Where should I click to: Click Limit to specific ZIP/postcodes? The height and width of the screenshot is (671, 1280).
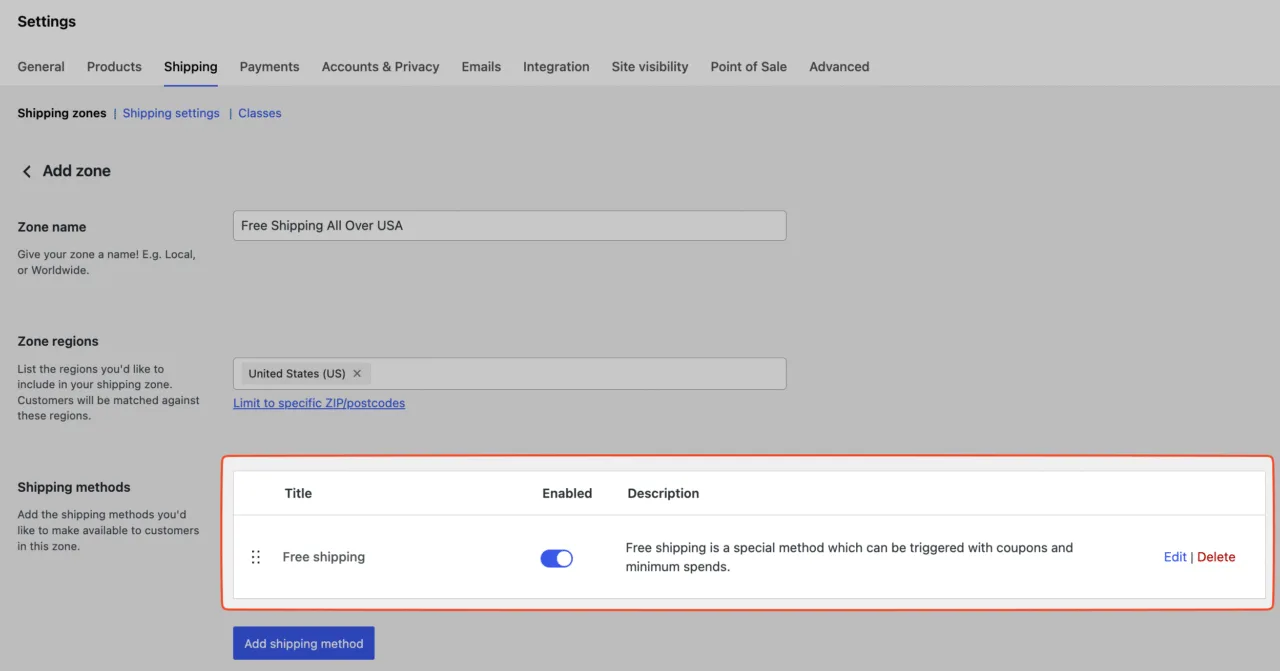coord(319,403)
